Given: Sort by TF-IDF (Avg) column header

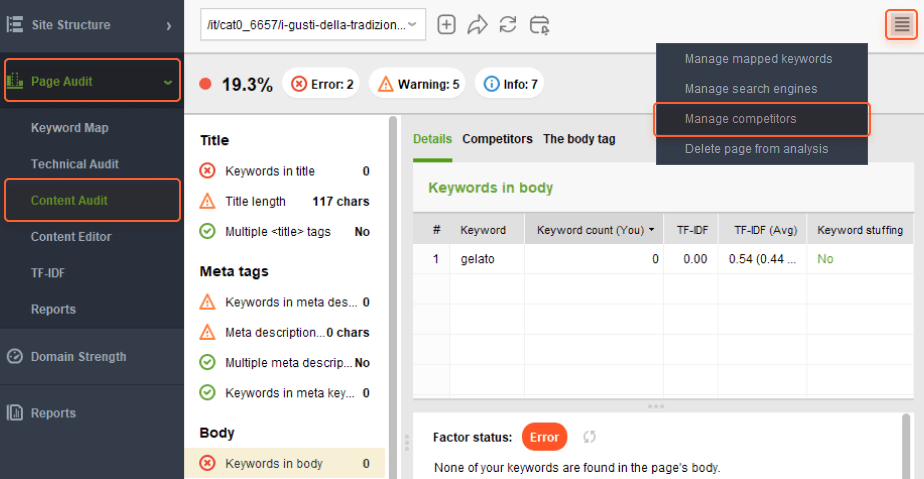Looking at the screenshot, I should click(x=765, y=230).
